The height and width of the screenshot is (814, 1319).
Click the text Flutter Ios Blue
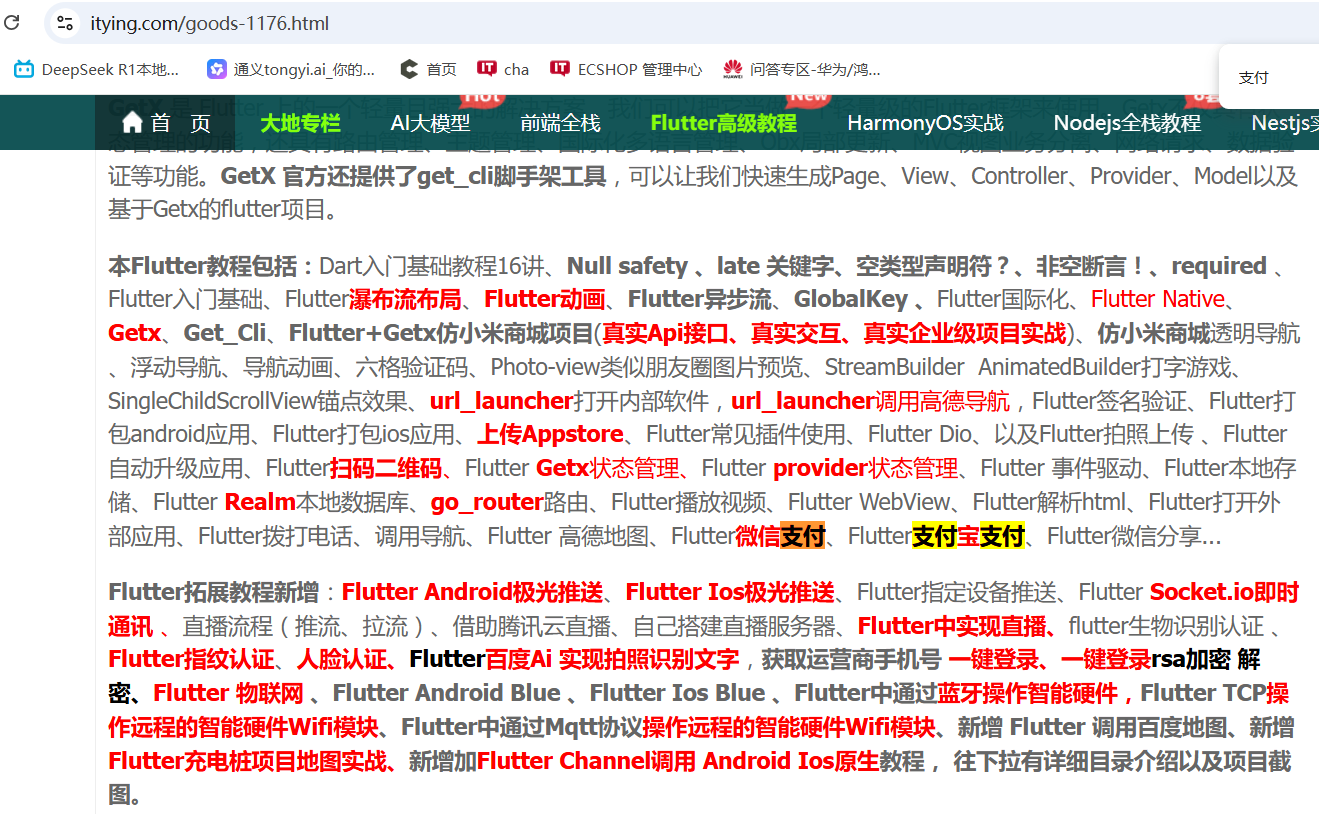(x=678, y=693)
